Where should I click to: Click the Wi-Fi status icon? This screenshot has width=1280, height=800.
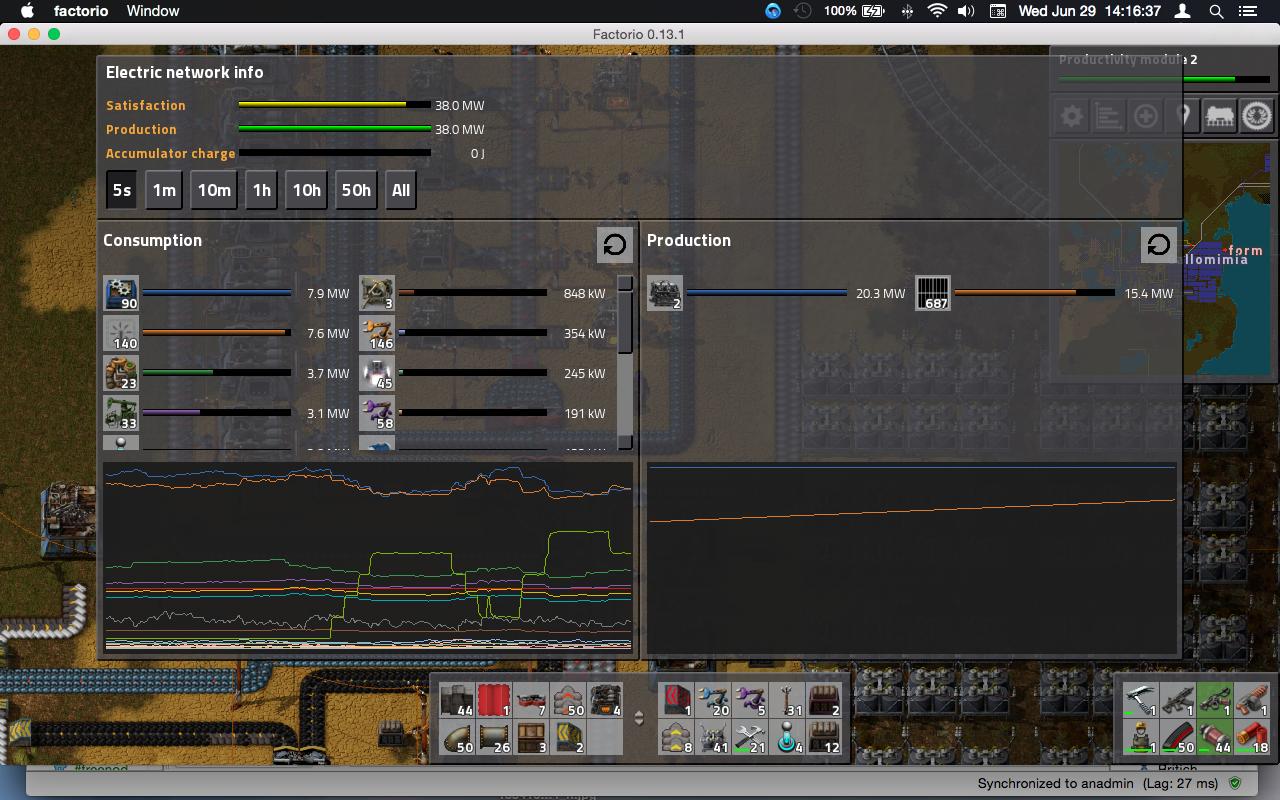(937, 11)
